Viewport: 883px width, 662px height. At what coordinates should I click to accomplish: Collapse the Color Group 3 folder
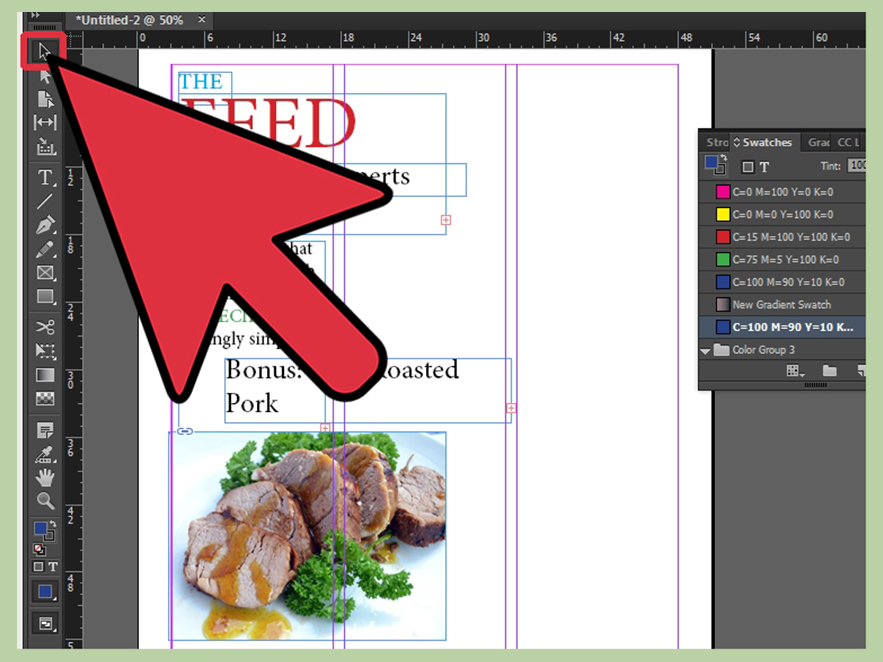coord(706,349)
